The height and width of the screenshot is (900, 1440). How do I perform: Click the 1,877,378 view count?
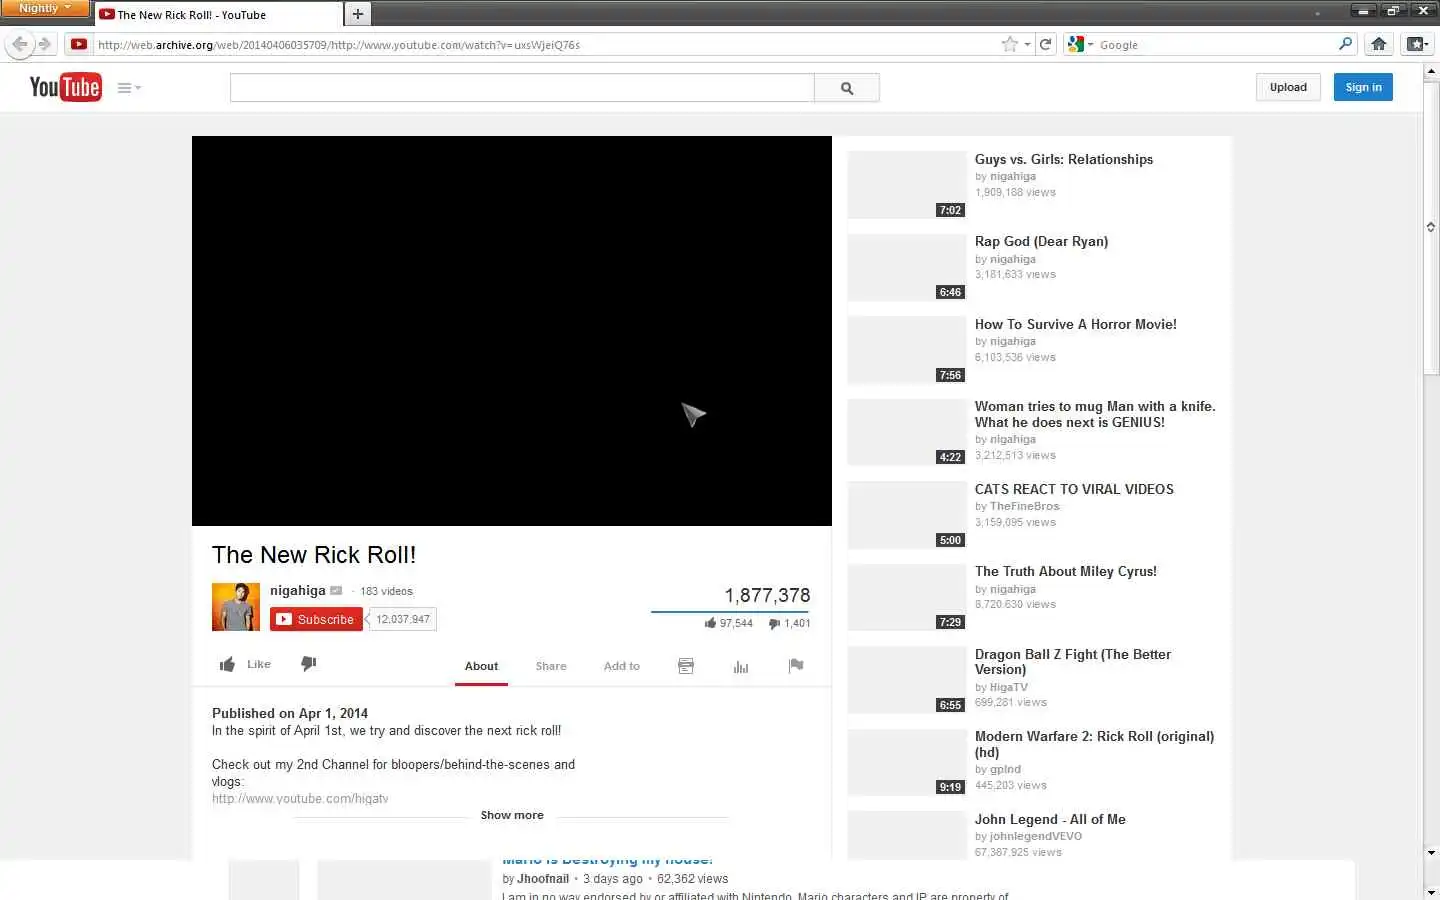tap(767, 595)
